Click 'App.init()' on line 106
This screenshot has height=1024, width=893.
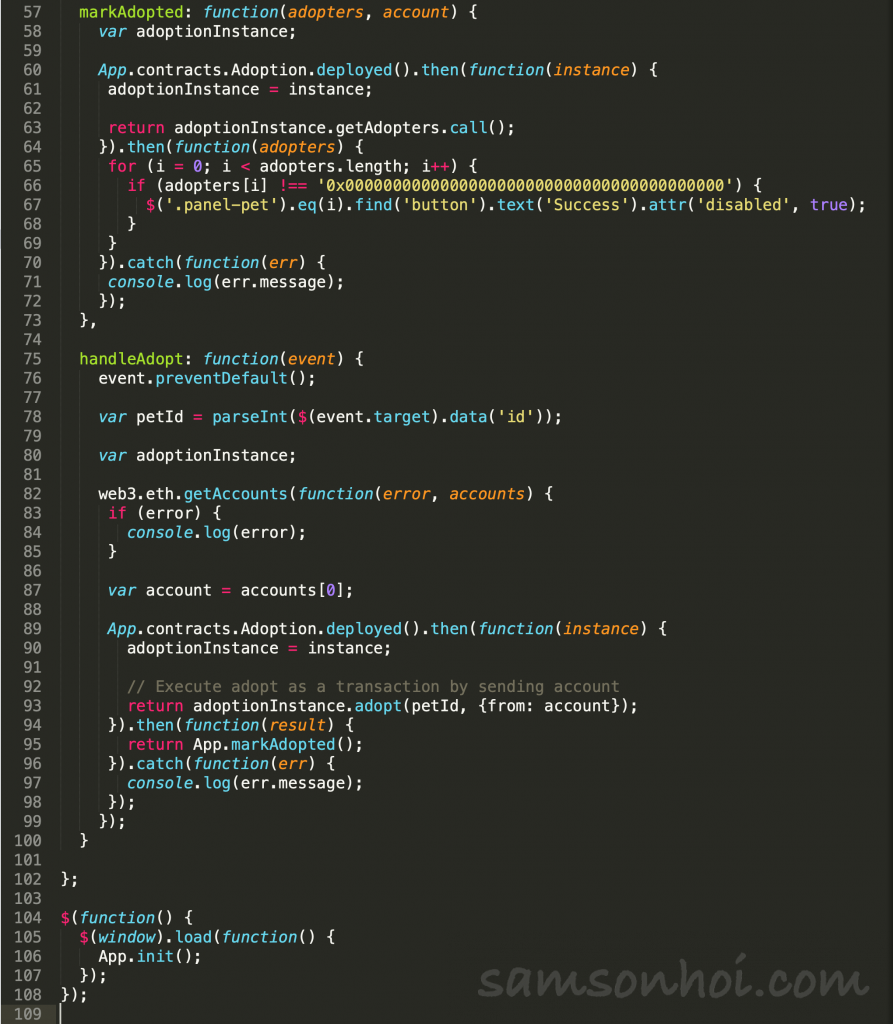[x=146, y=956]
